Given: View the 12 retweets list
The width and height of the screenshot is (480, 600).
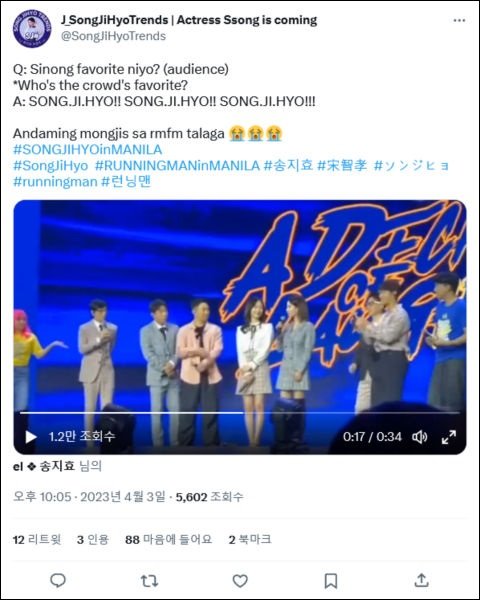Looking at the screenshot, I should tap(37, 540).
